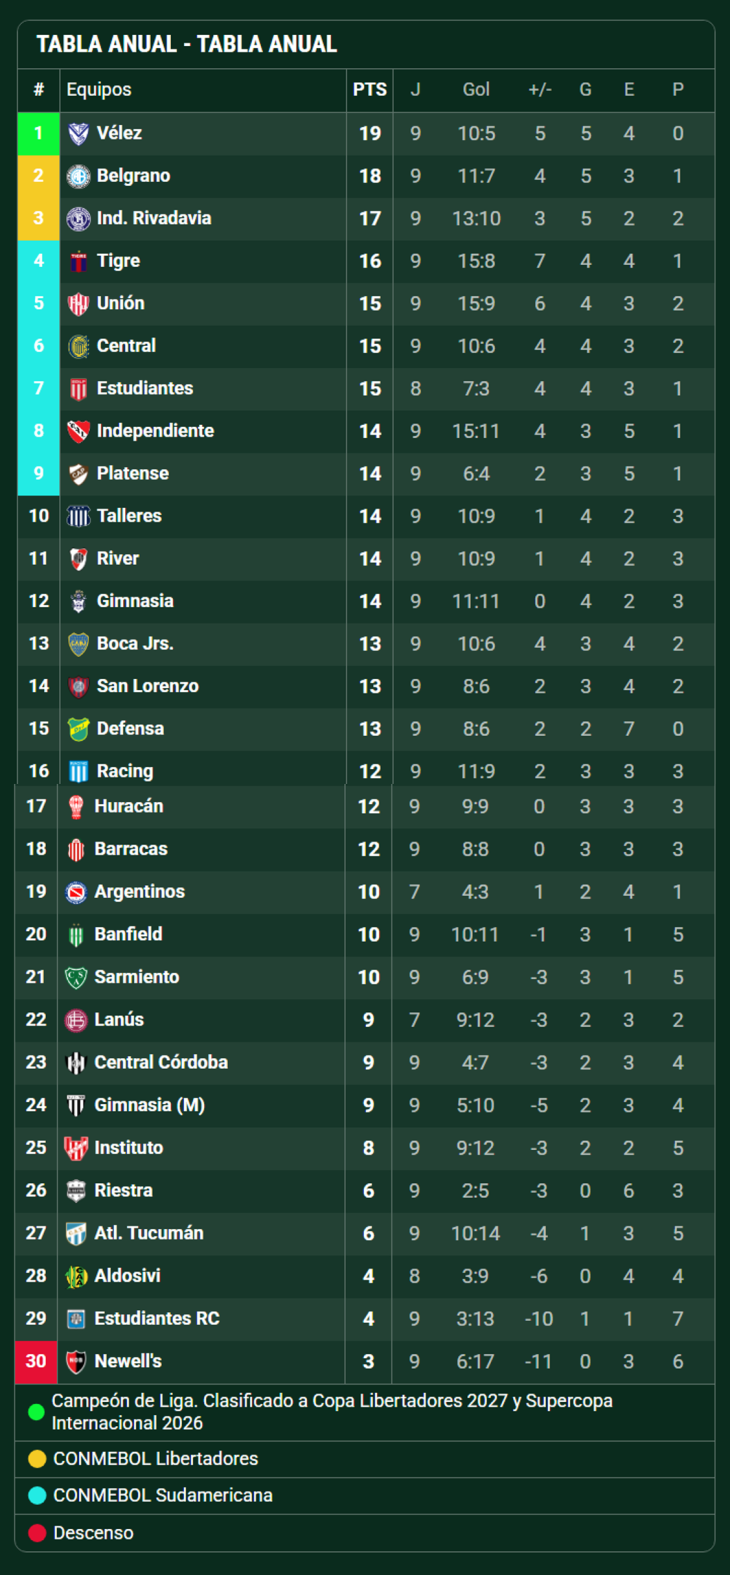Viewport: 730px width, 1575px height.
Task: Open the Estudiantes RC team name link
Action: tap(156, 1318)
